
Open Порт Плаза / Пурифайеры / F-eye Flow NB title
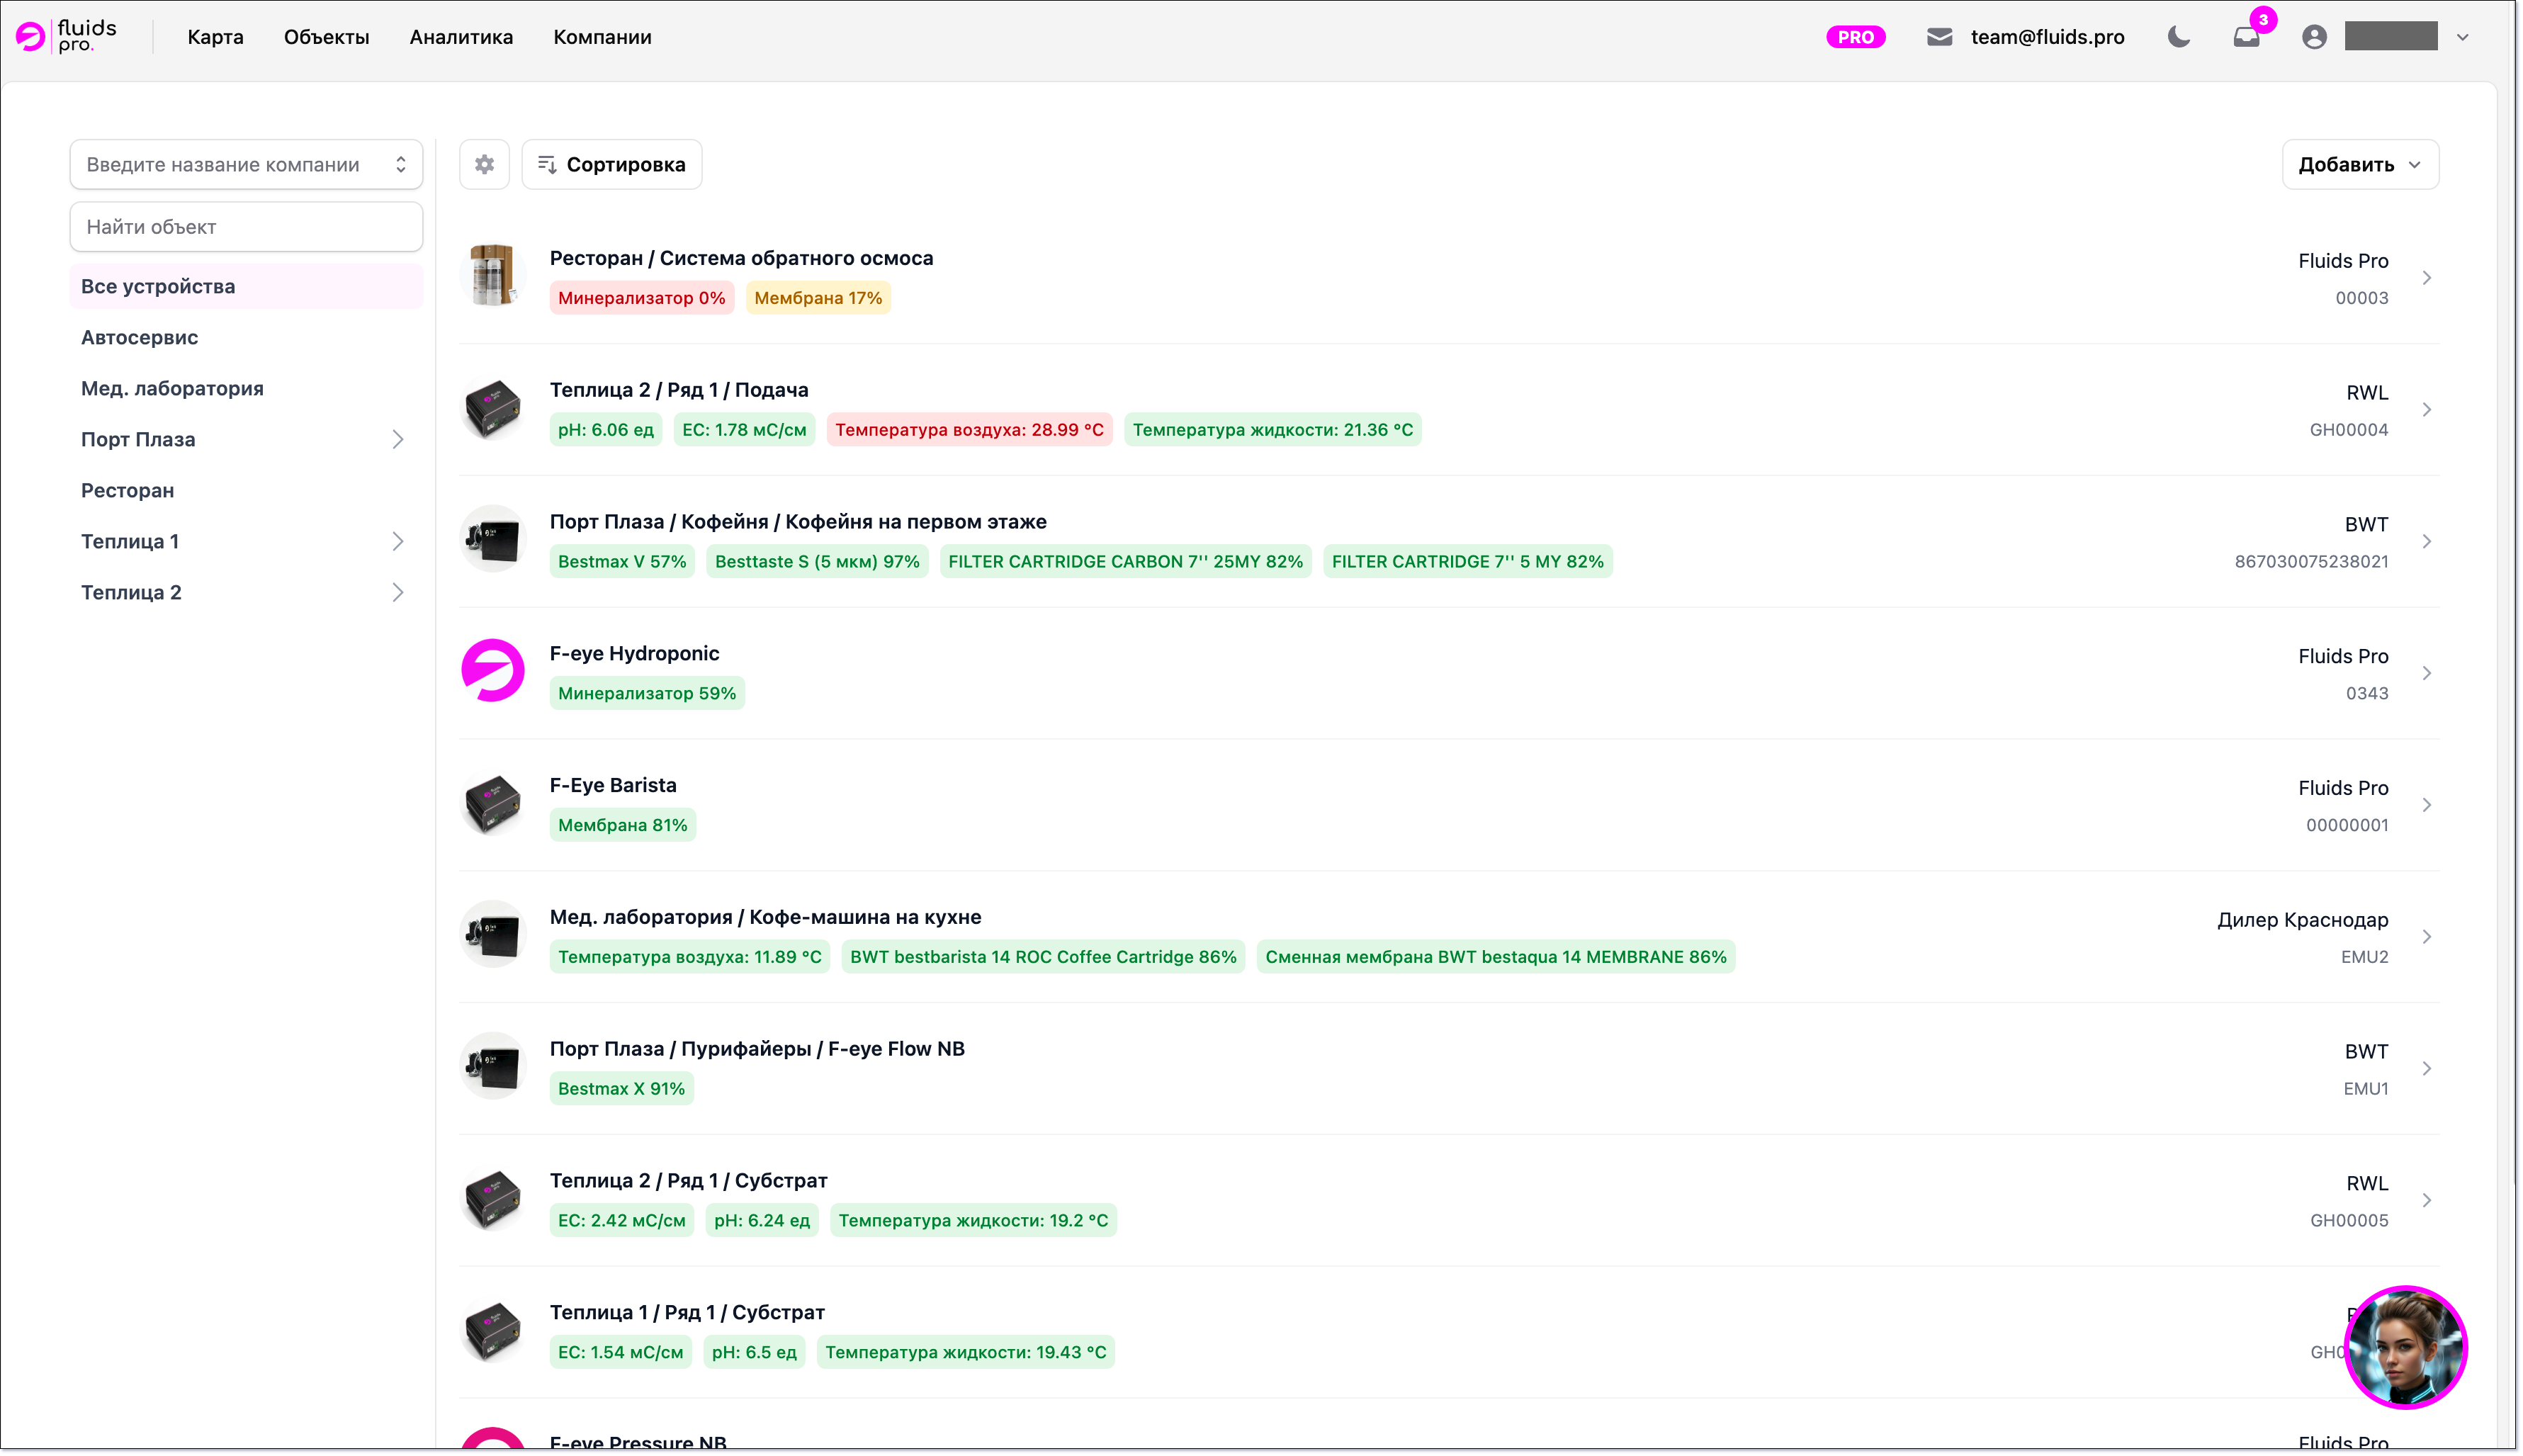[757, 1049]
